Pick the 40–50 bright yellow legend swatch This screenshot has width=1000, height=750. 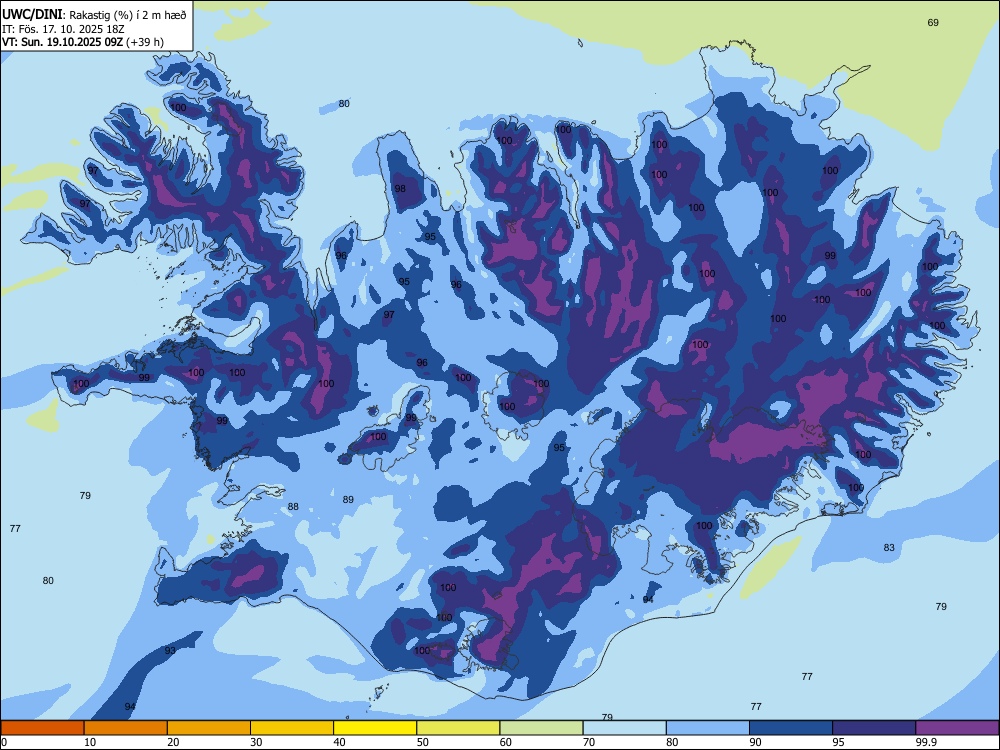coord(375,728)
